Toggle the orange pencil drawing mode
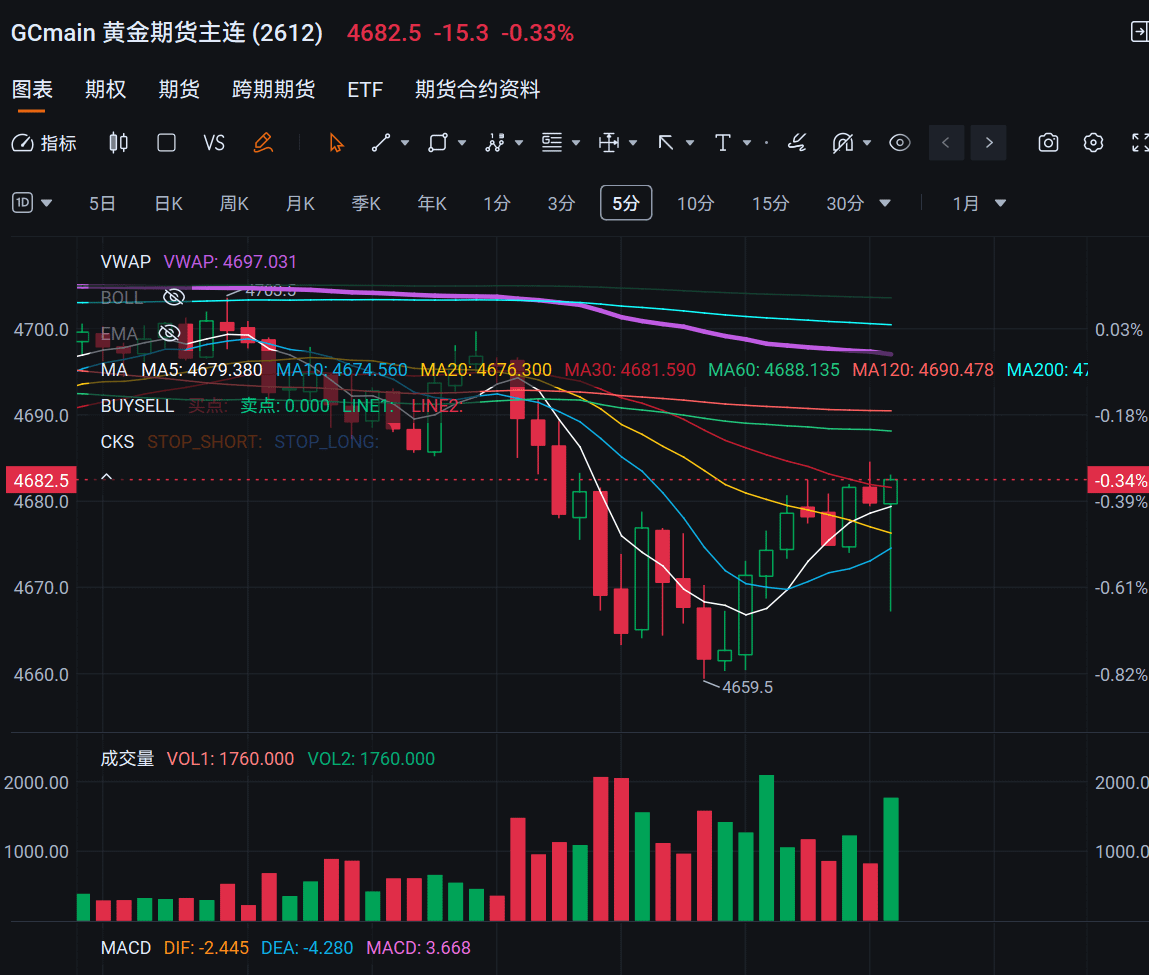The height and width of the screenshot is (975, 1149). pos(263,143)
